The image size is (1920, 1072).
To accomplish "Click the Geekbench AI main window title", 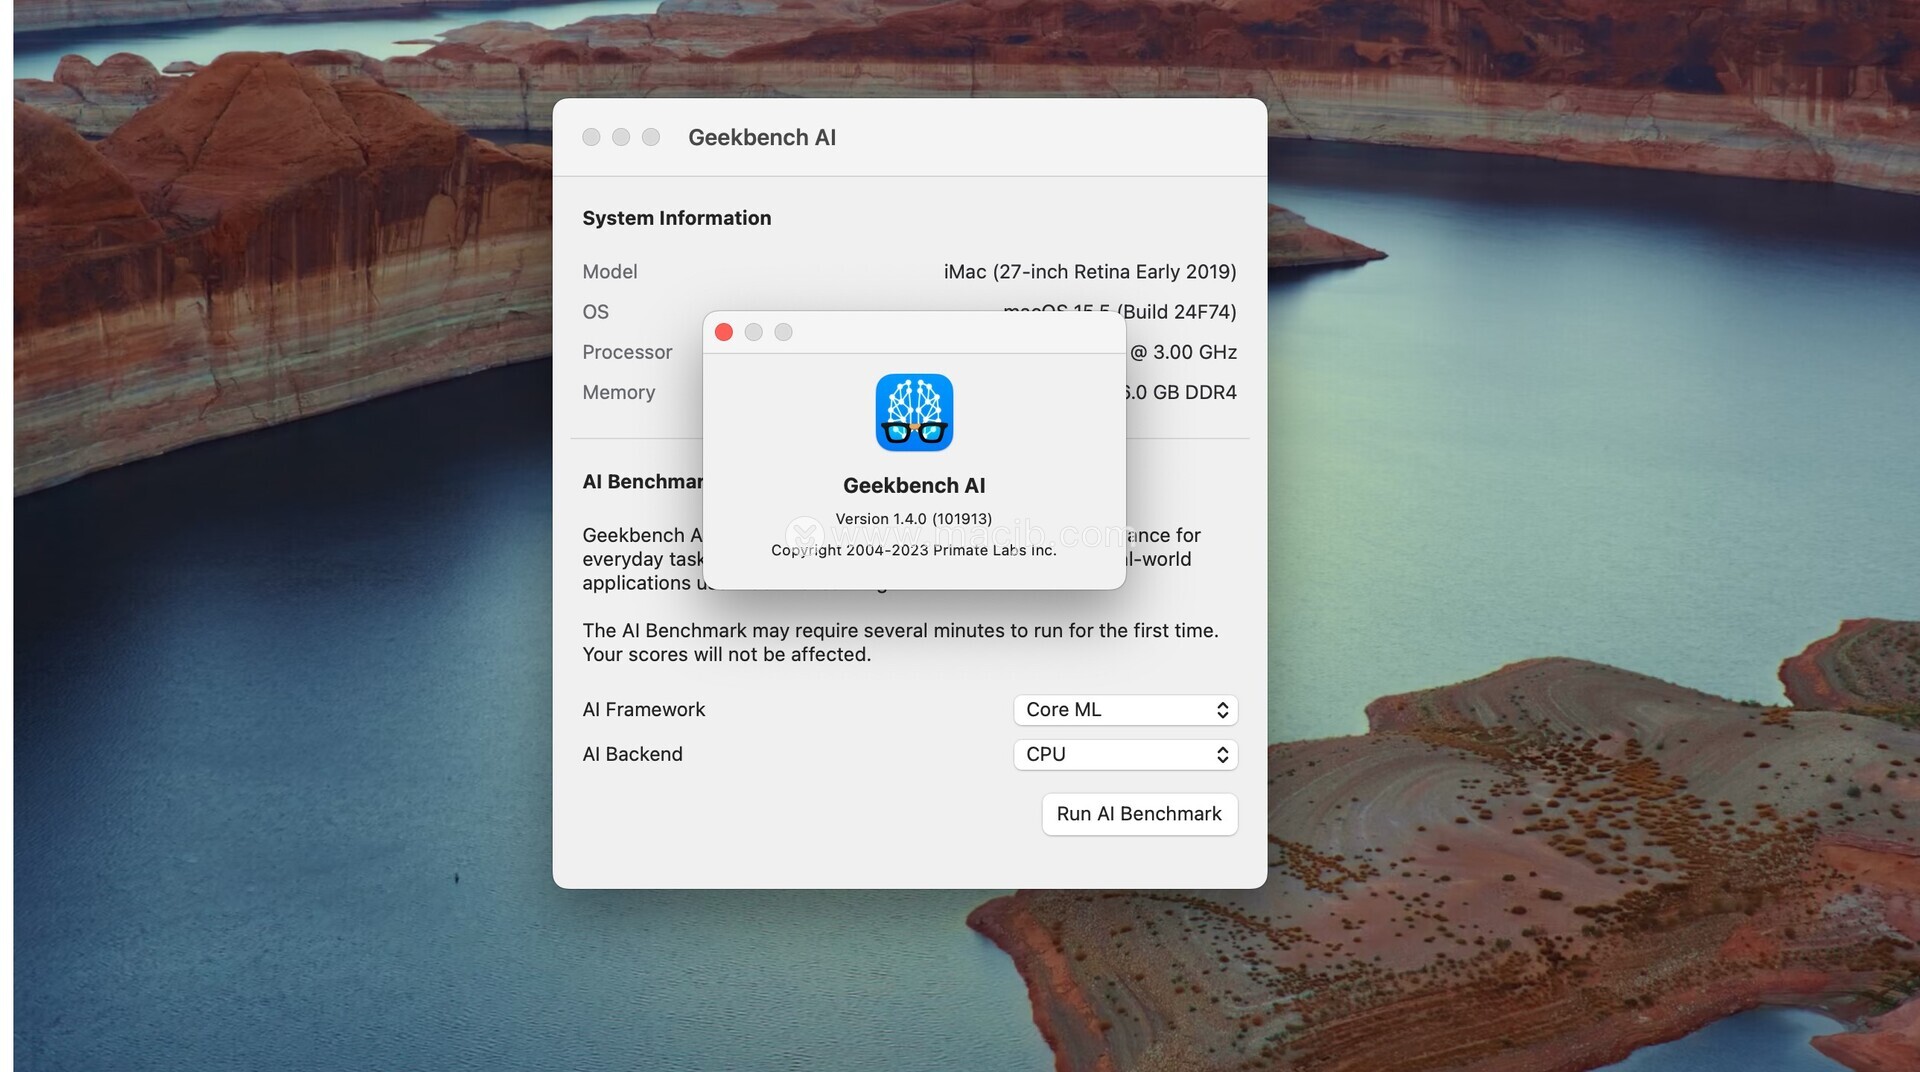I will coord(762,138).
